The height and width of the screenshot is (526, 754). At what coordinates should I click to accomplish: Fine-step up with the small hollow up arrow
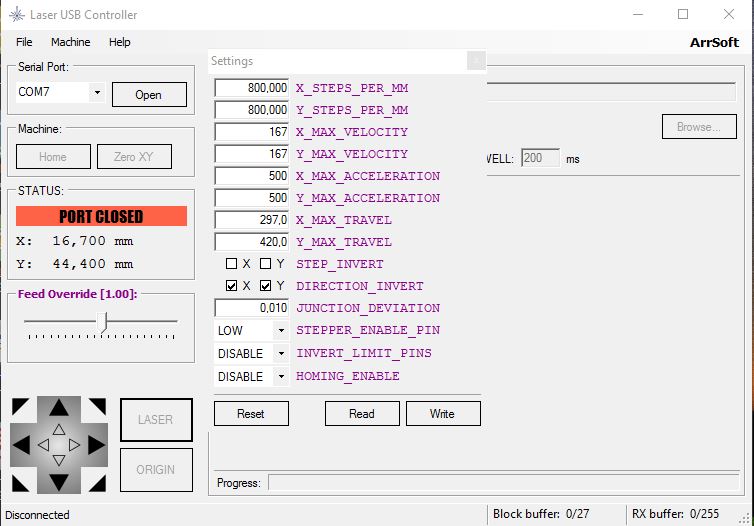(59, 429)
